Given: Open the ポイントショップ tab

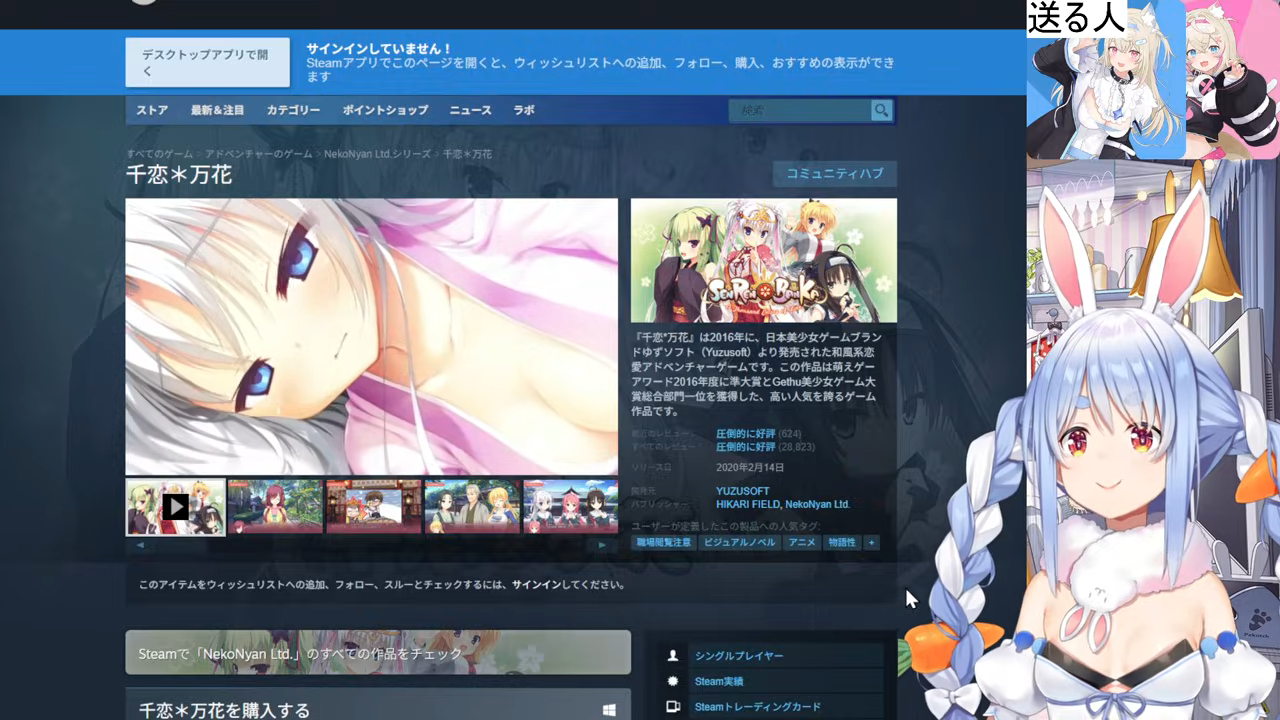Looking at the screenshot, I should (385, 110).
